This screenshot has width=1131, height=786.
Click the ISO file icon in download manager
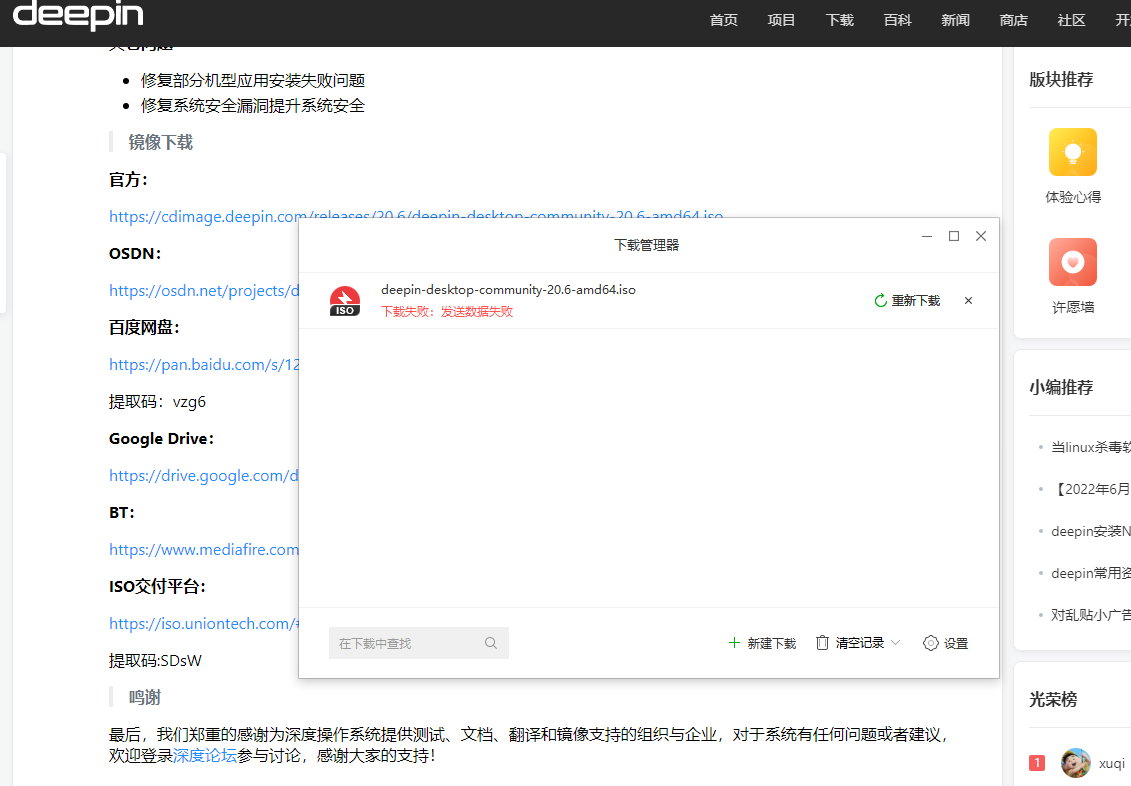345,301
